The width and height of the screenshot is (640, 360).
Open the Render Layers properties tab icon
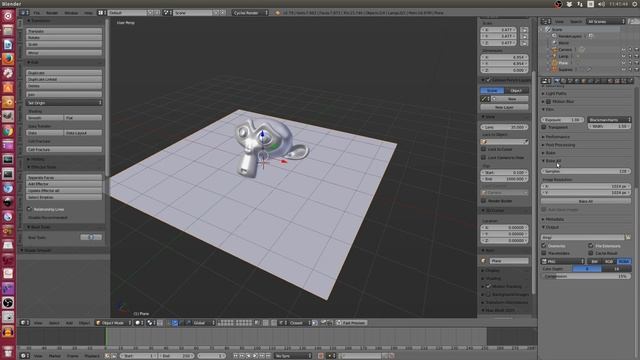pyautogui.click(x=563, y=81)
